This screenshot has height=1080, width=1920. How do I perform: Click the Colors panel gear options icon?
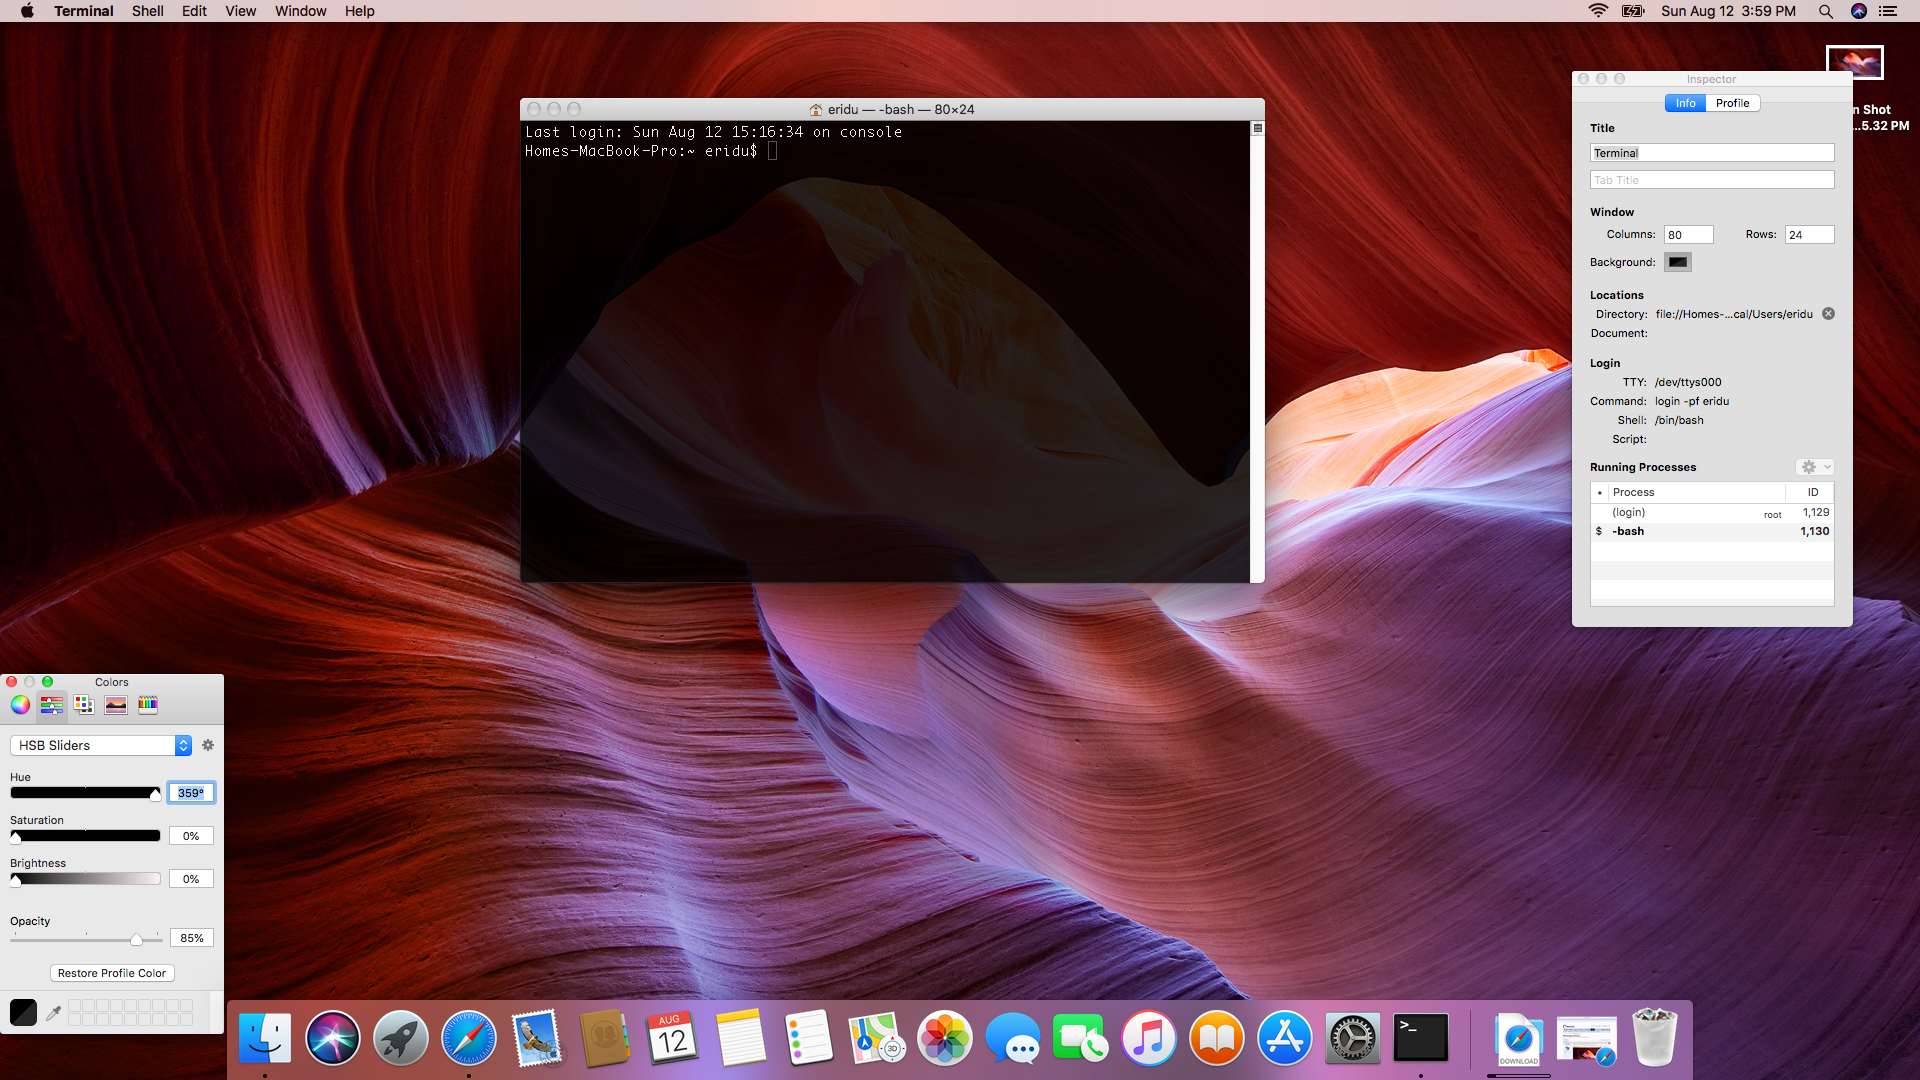click(x=208, y=745)
